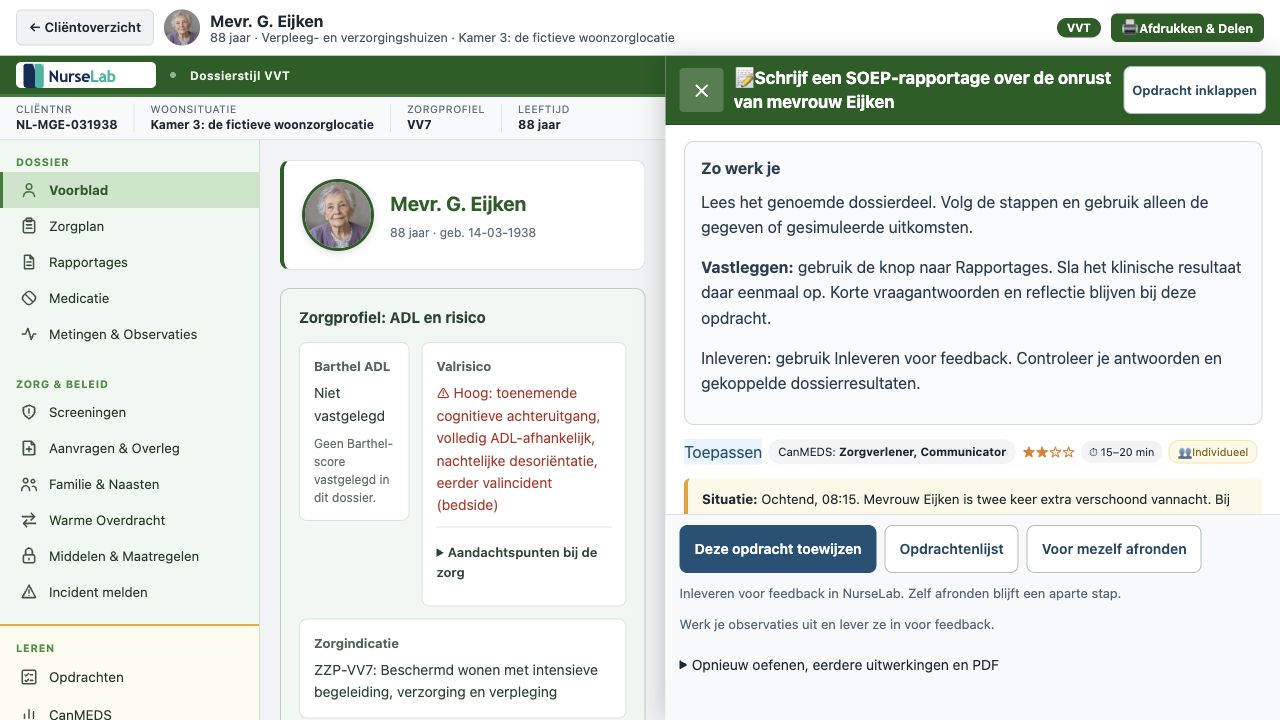1280x720 pixels.
Task: Click the Barthel ADL card
Action: (355, 432)
